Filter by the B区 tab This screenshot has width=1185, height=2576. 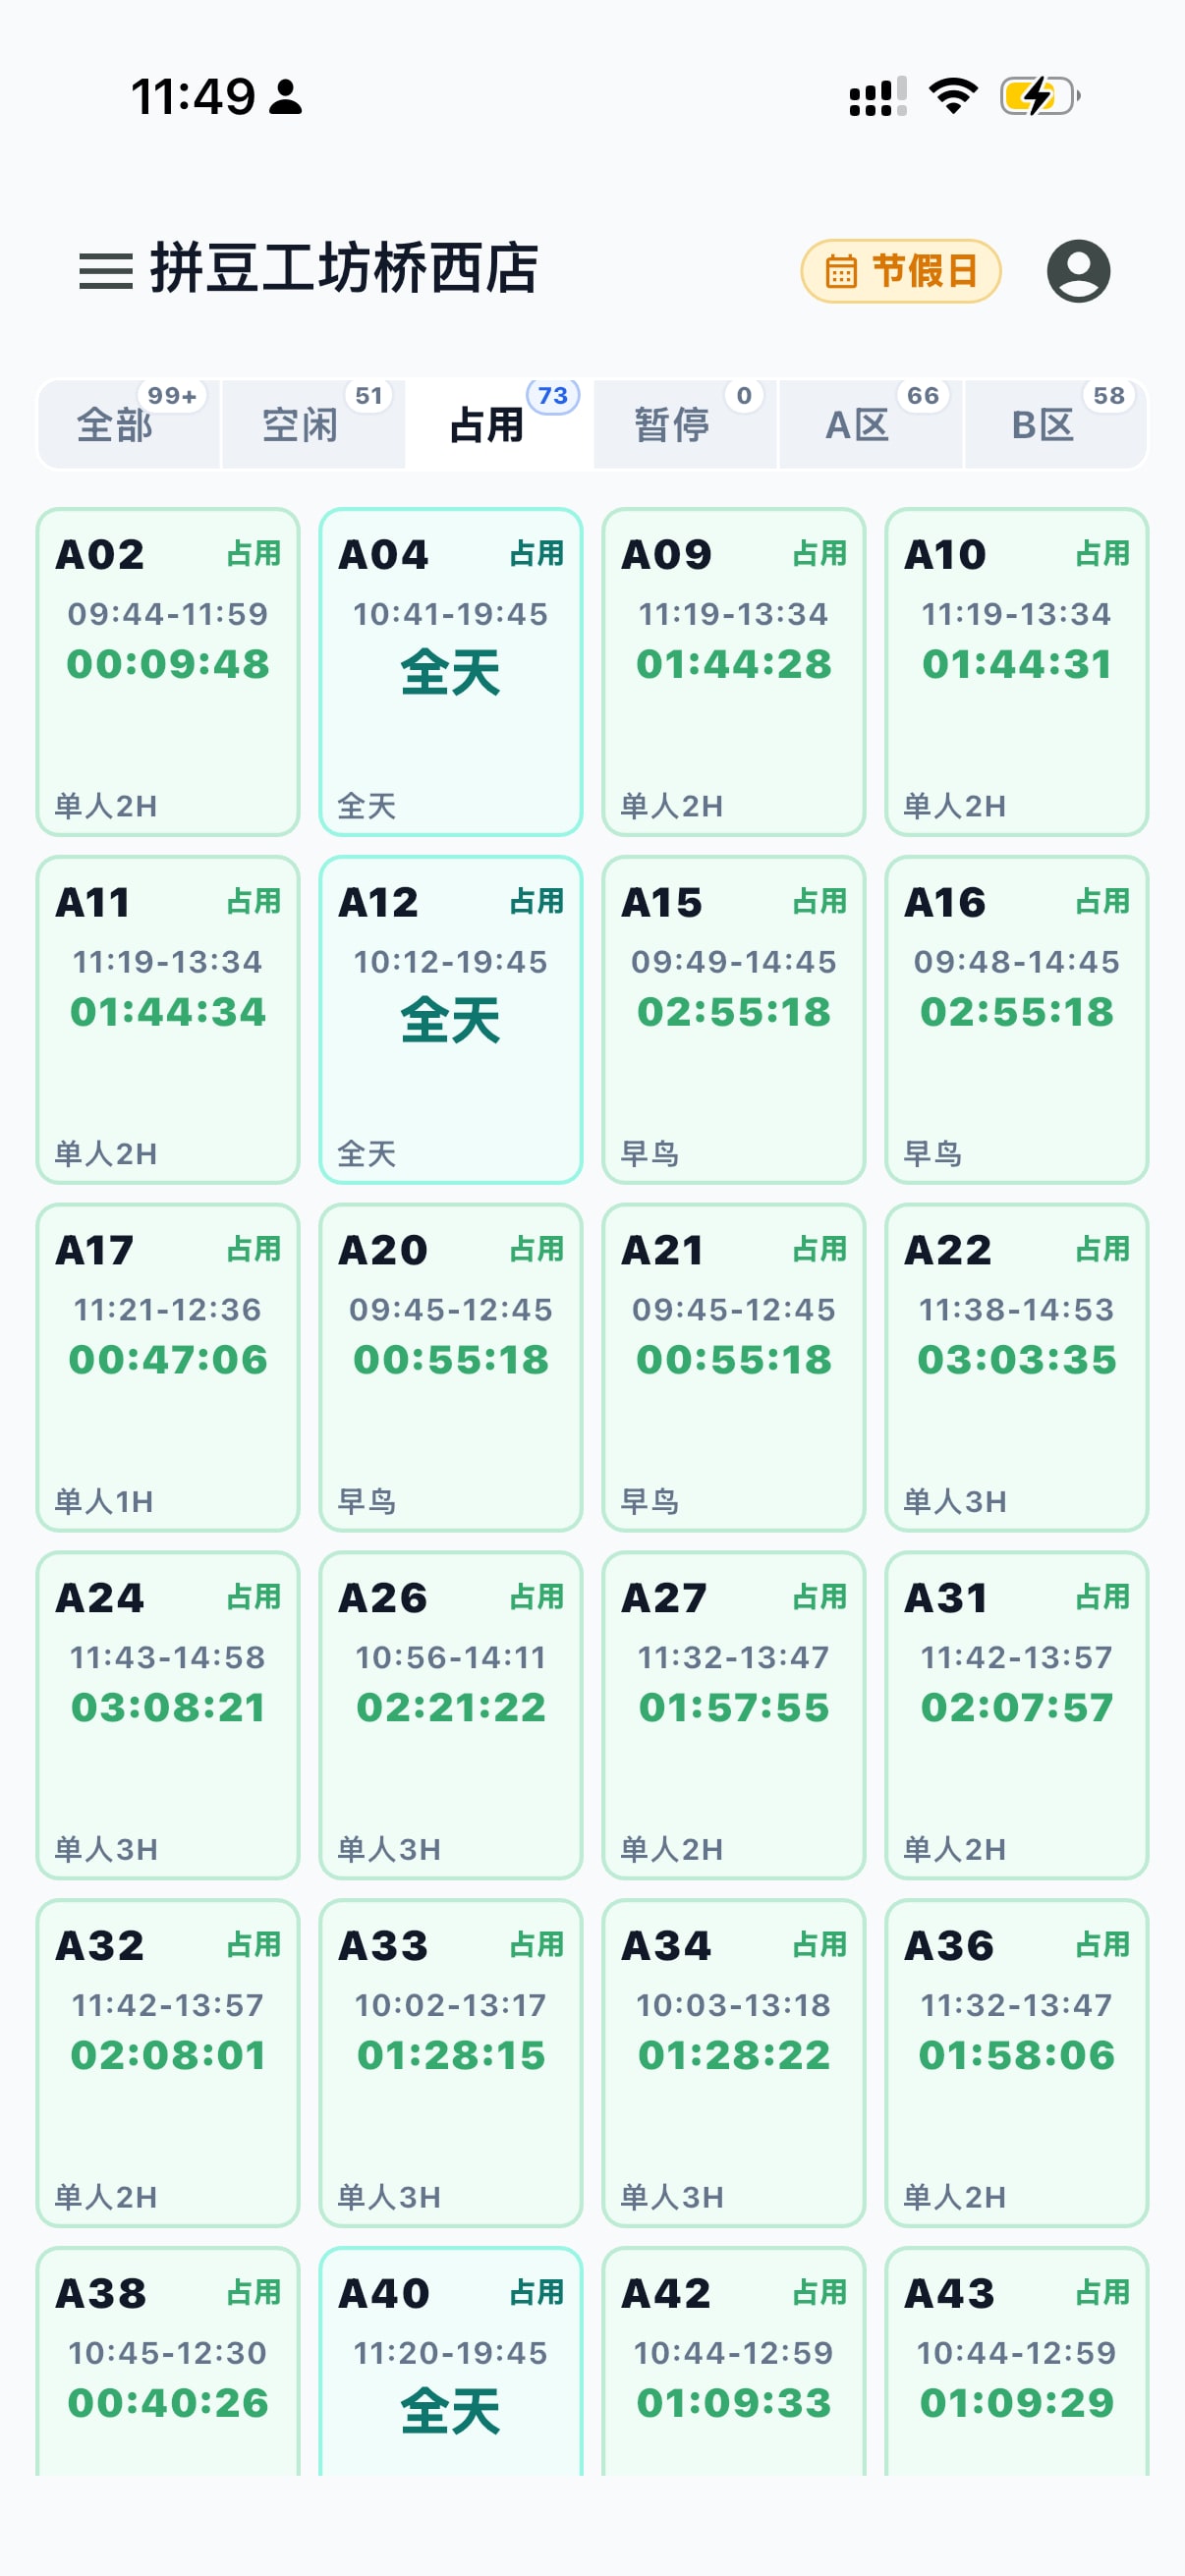(1055, 424)
